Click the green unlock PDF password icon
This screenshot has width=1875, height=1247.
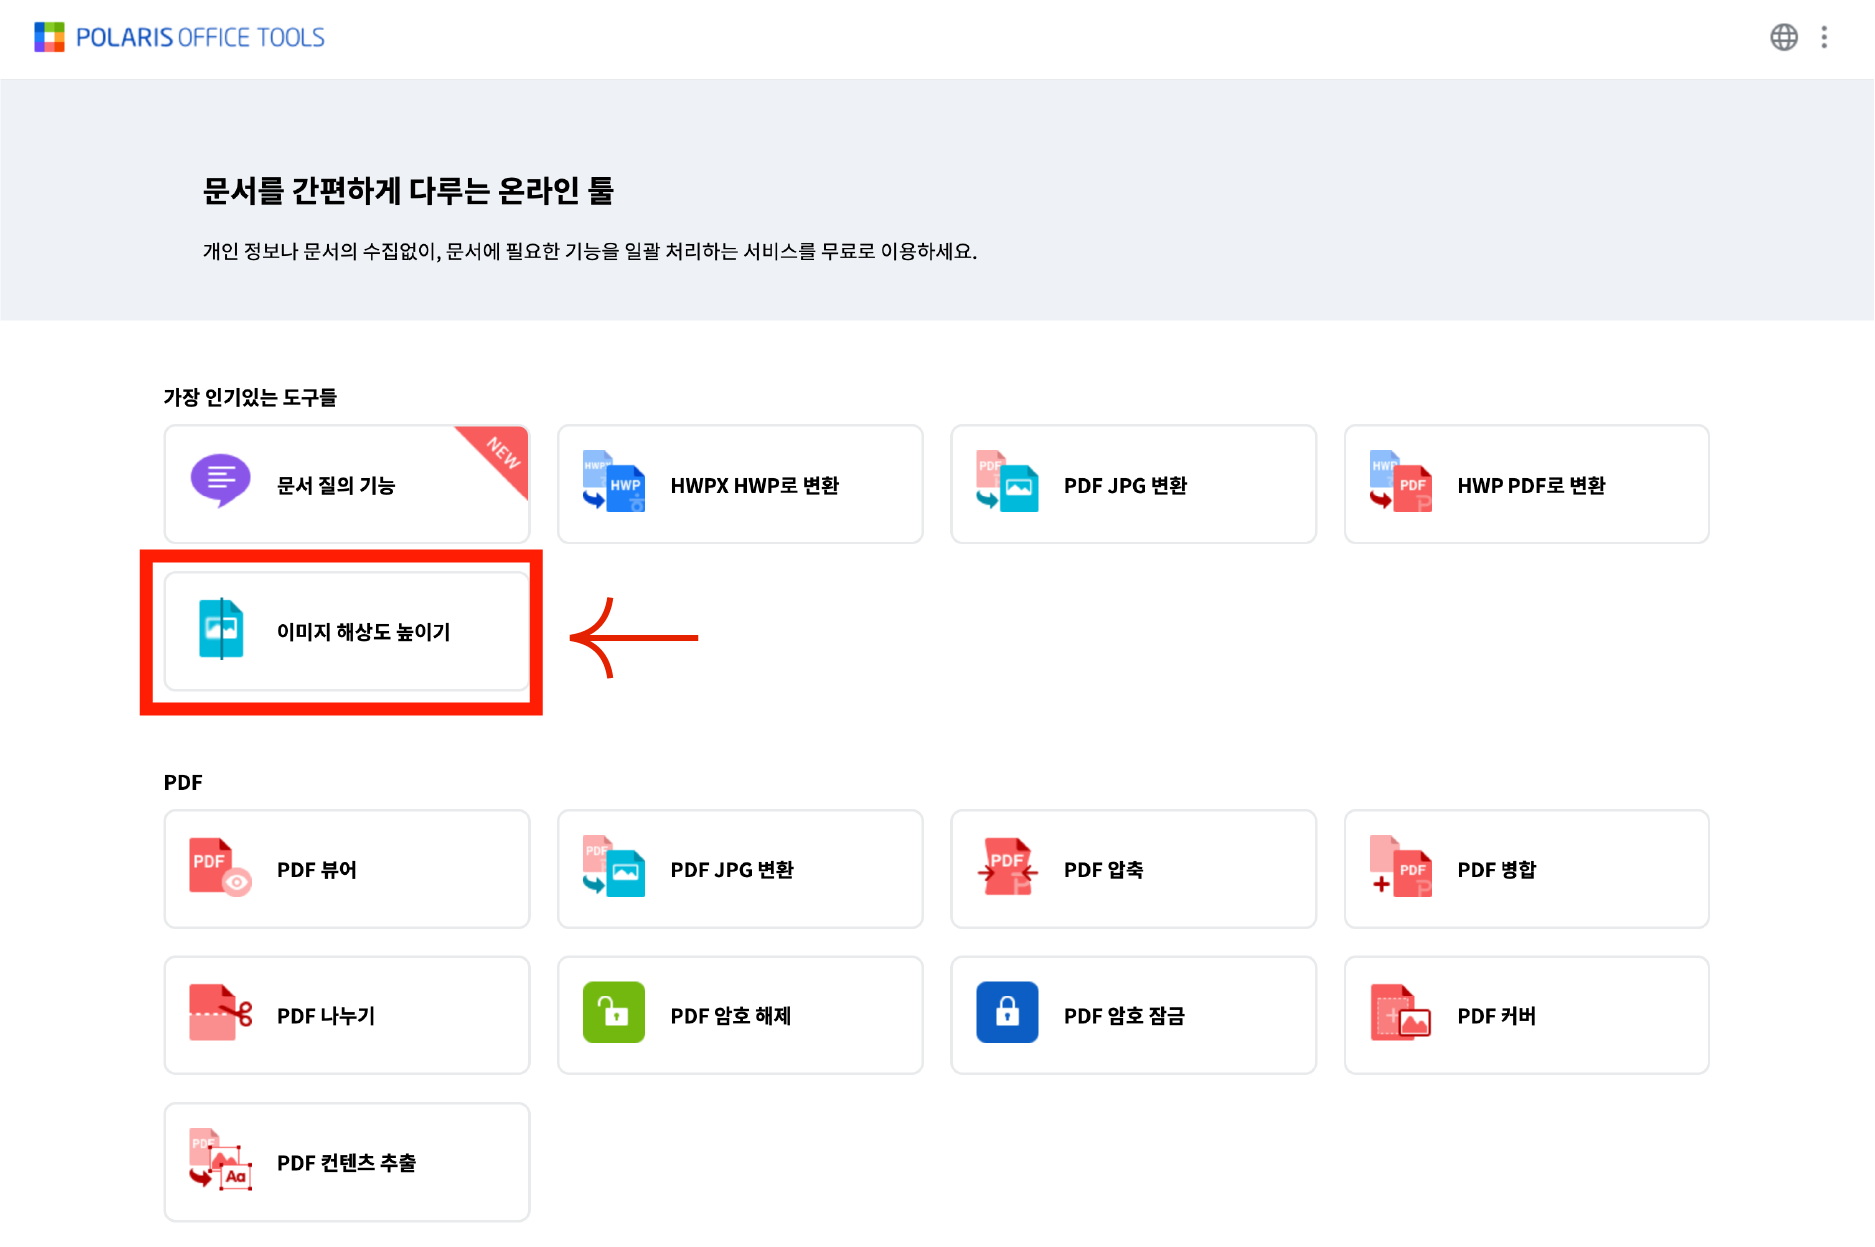tap(613, 1012)
